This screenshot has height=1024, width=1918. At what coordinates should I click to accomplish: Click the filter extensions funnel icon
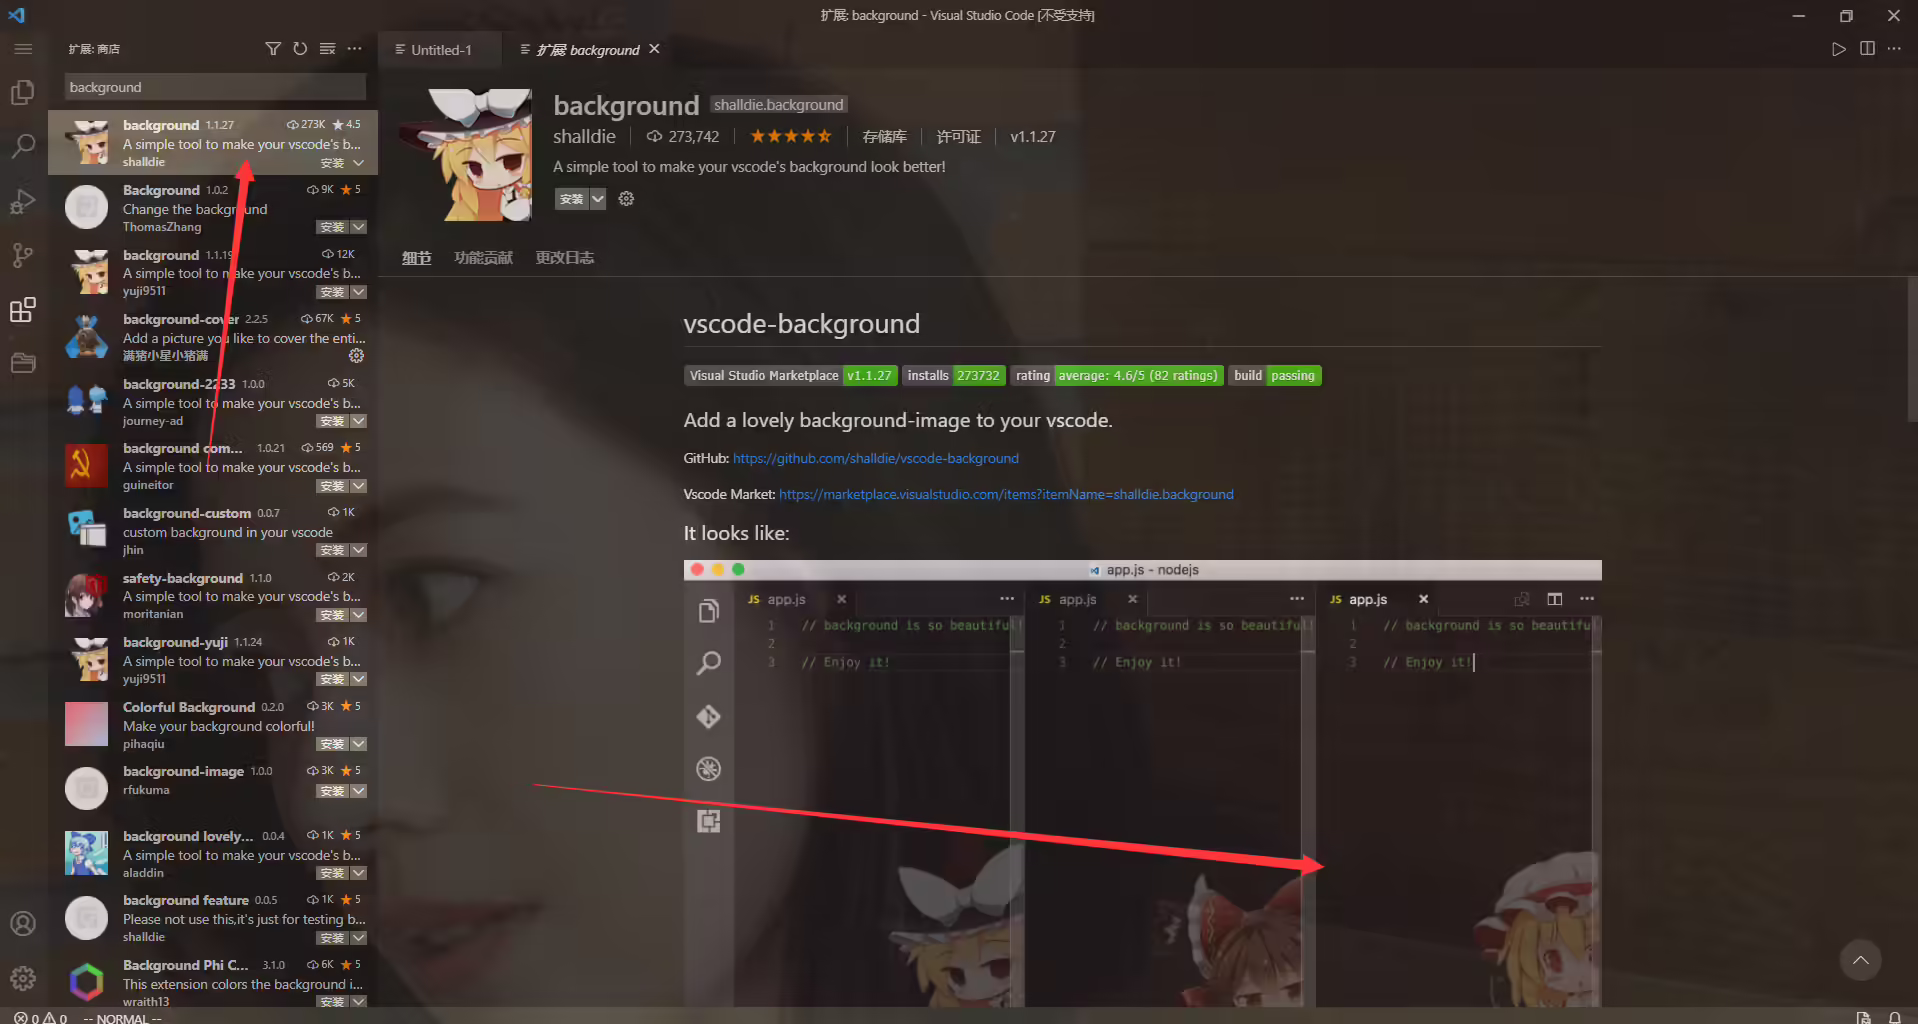point(273,49)
